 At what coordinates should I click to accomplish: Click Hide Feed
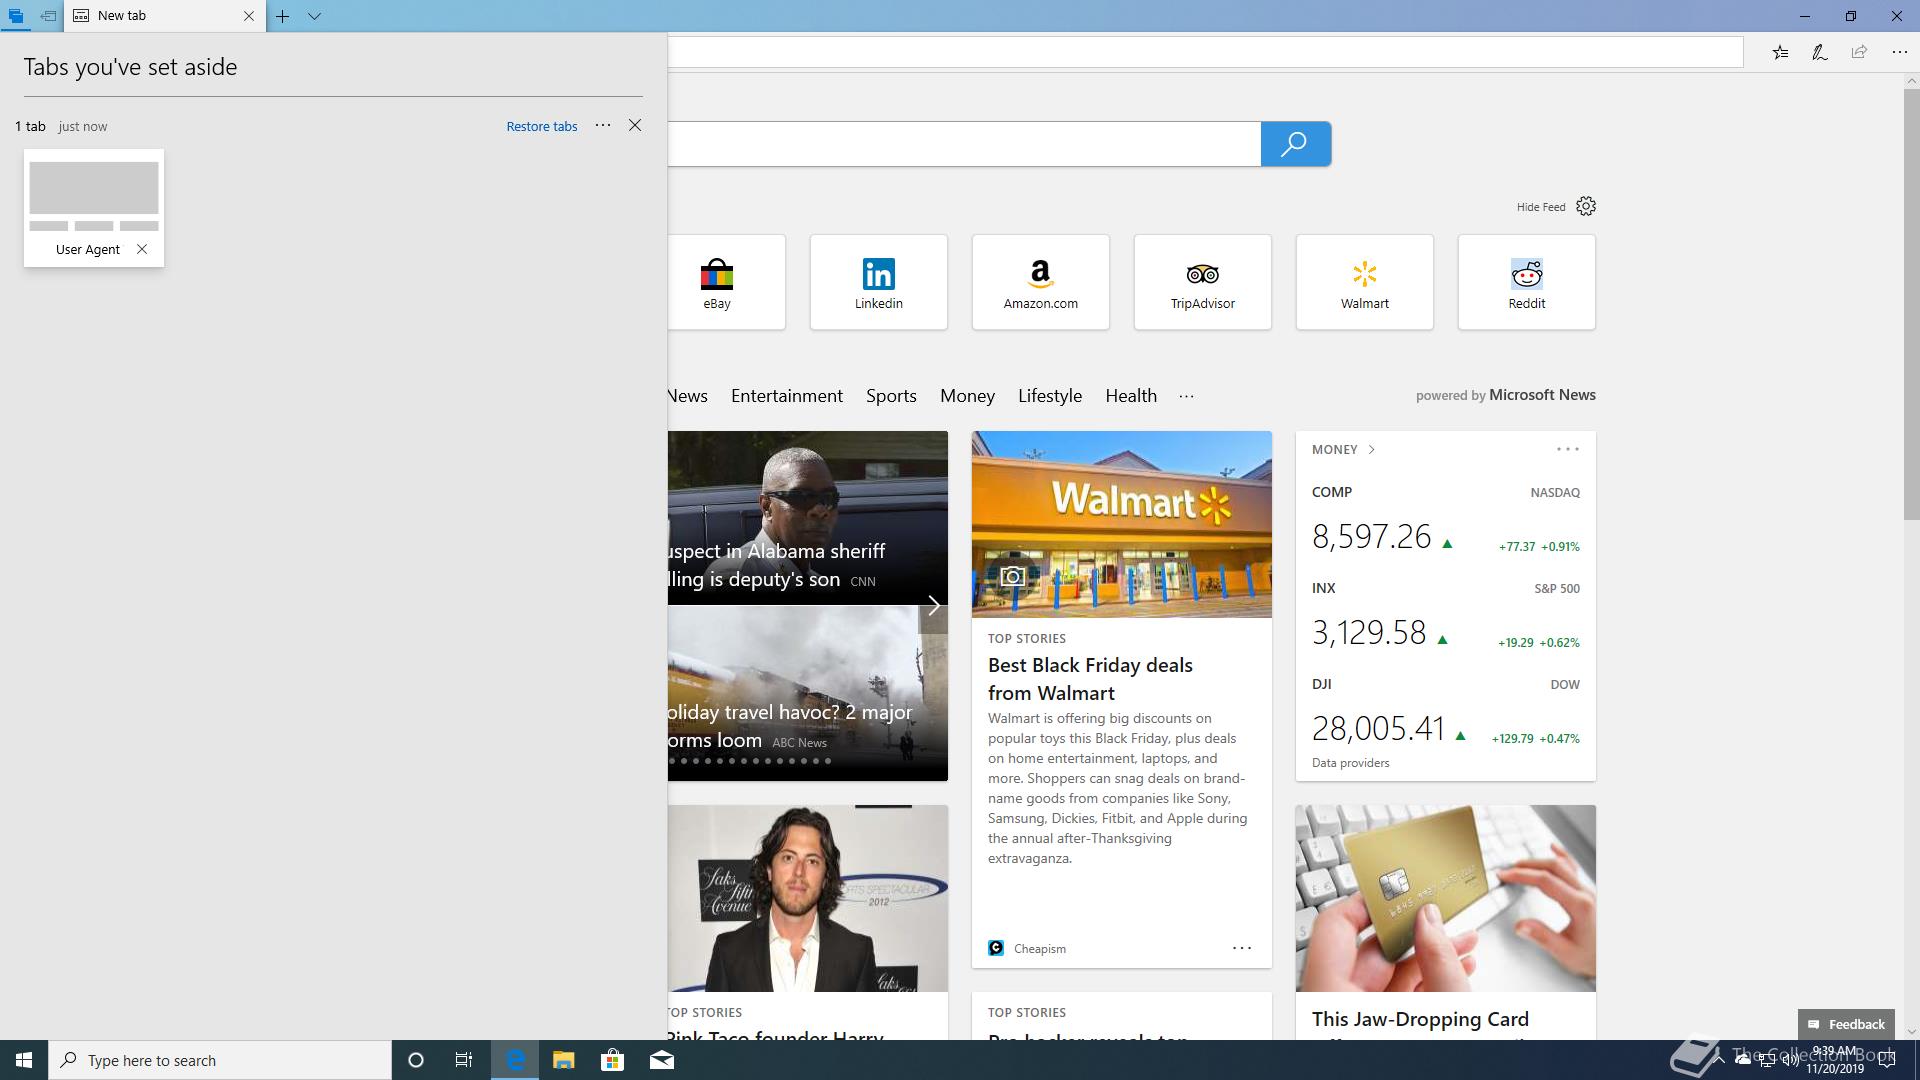click(x=1541, y=207)
